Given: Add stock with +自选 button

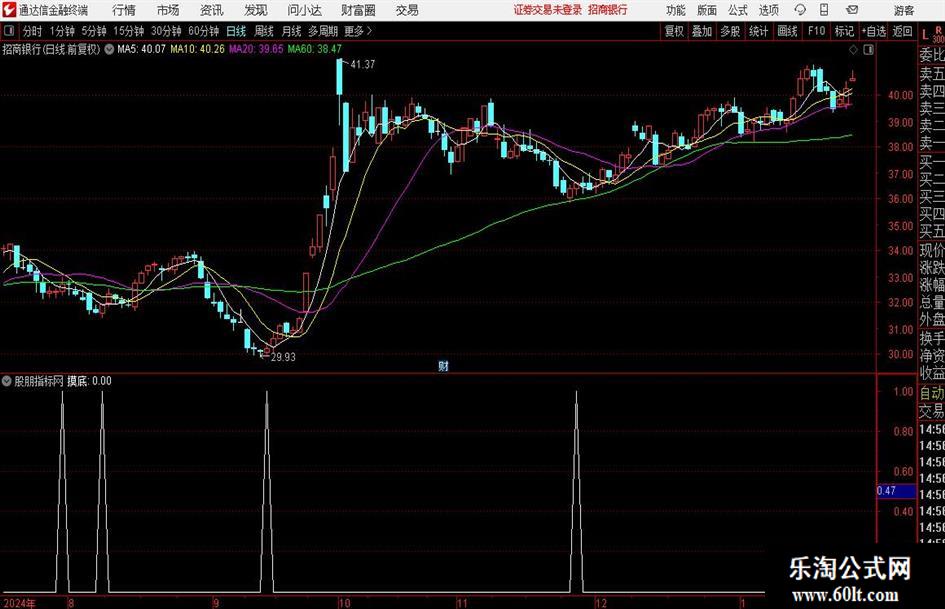Looking at the screenshot, I should tap(874, 31).
